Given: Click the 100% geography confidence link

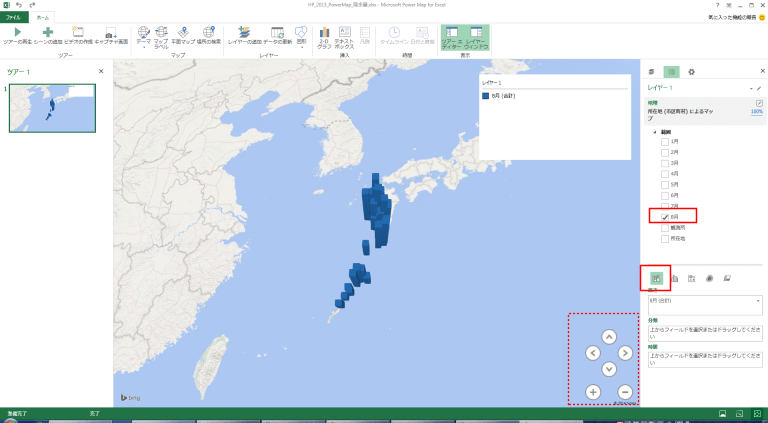Looking at the screenshot, I should [756, 112].
